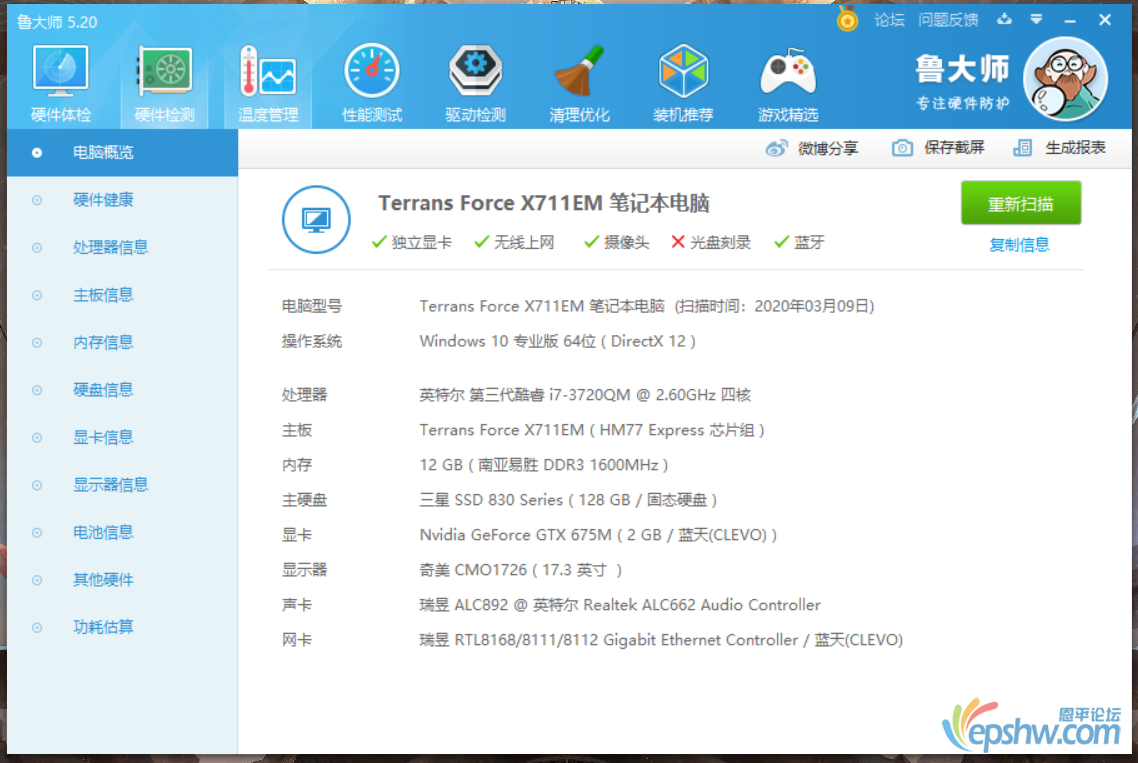This screenshot has width=1138, height=763.
Task: Open 游戏精选 game picks
Action: click(x=788, y=83)
